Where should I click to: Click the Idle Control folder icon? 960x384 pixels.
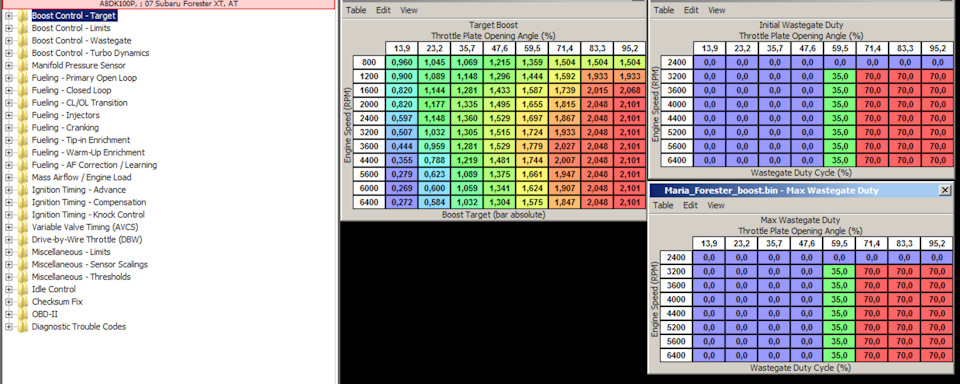23,289
